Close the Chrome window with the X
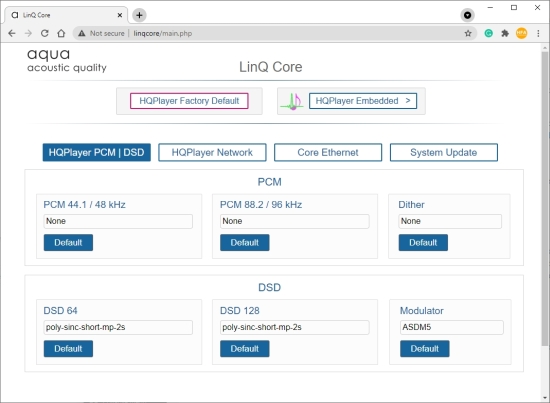The width and height of the screenshot is (550, 403). click(537, 7)
